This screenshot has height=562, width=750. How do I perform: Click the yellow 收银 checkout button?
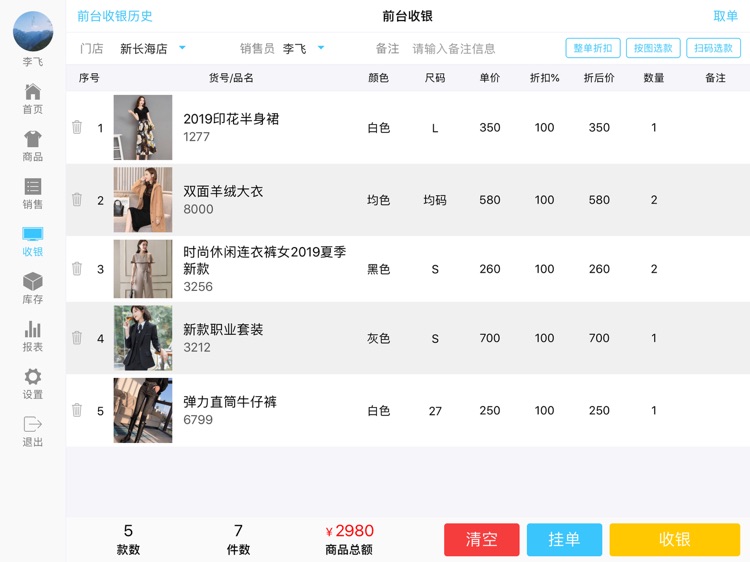675,540
